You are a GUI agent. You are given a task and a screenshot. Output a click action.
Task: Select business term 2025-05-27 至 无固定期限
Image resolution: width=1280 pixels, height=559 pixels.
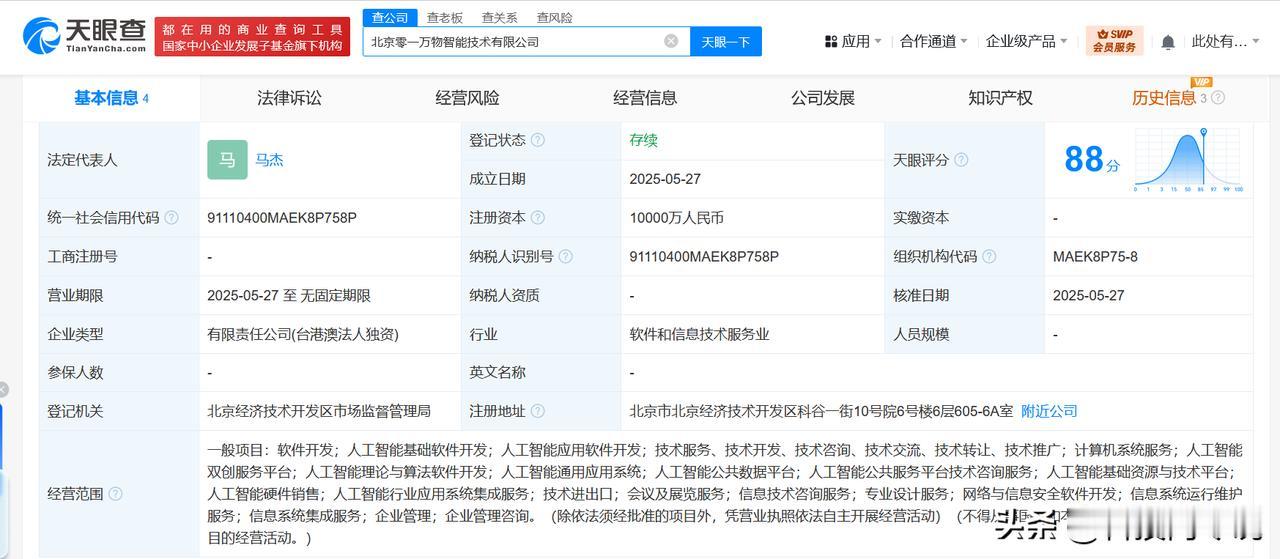pos(289,295)
